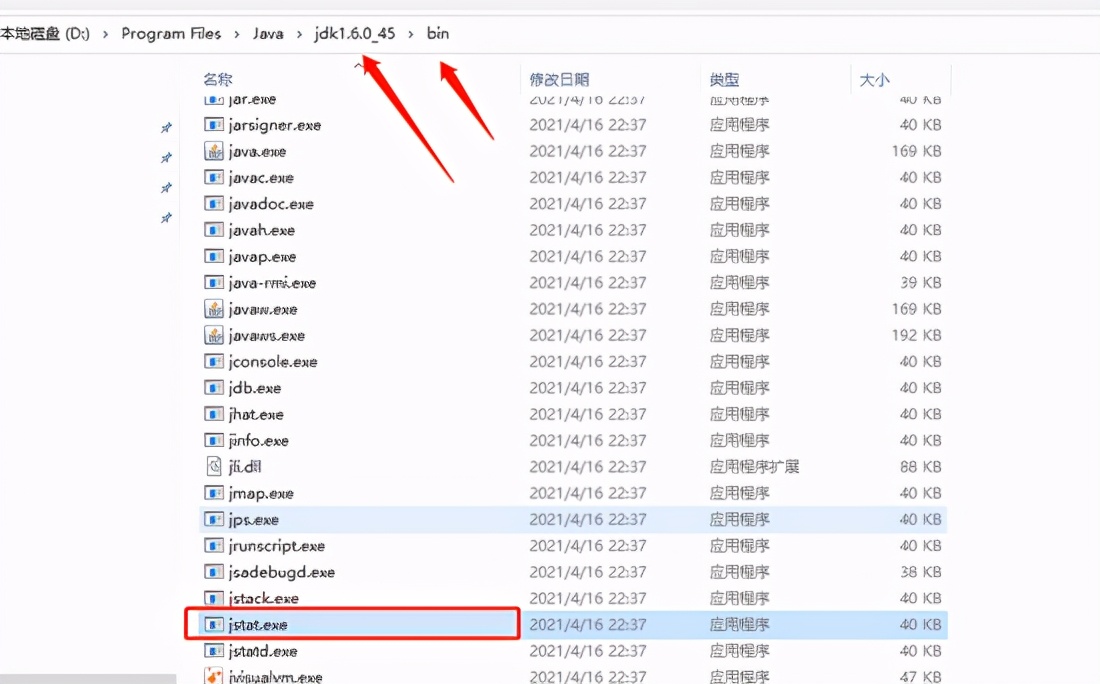
Task: Click the icon beside javah.exe
Action: click(213, 230)
